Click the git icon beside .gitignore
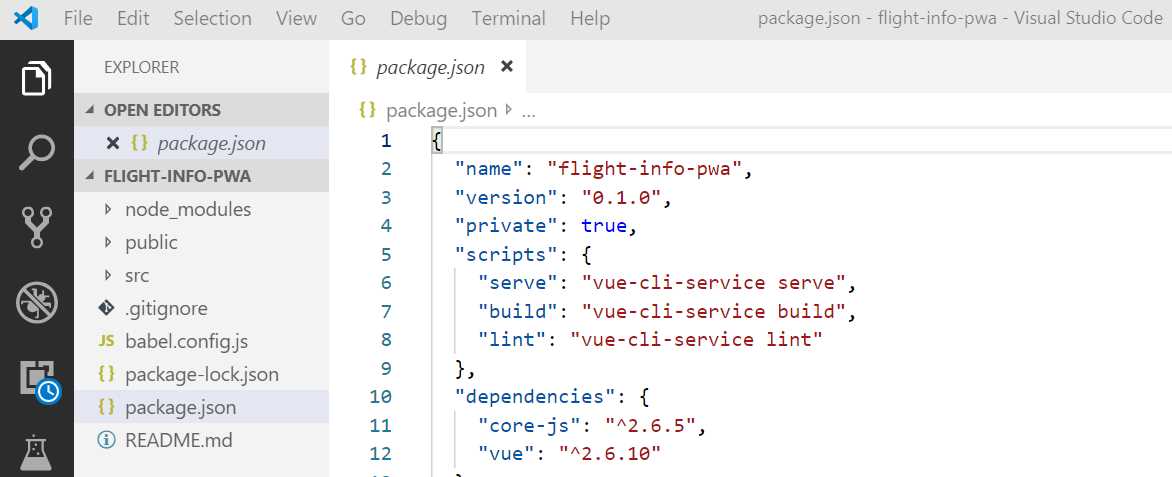The image size is (1172, 477). (x=107, y=308)
